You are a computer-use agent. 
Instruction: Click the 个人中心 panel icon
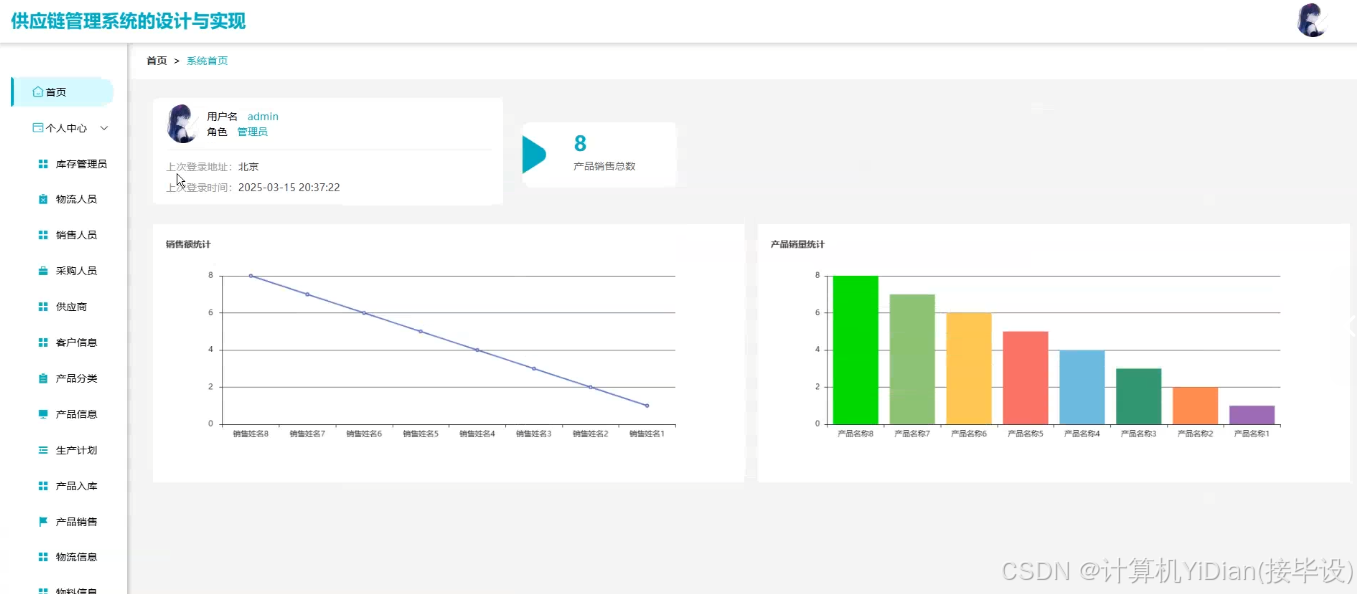(x=38, y=128)
